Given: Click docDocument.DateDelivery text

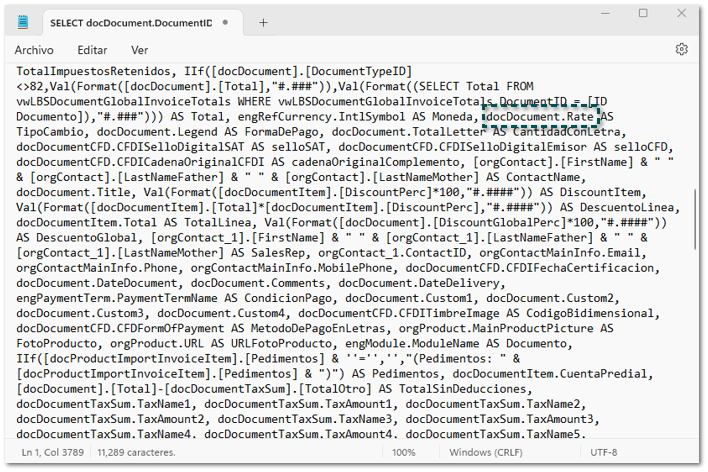Looking at the screenshot, I should click(x=419, y=283).
